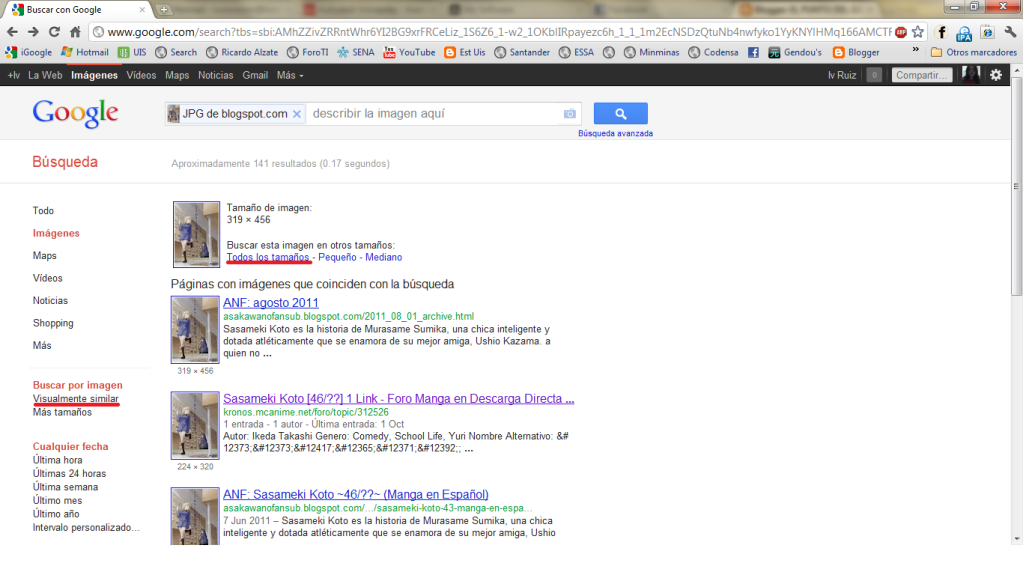Click the Mediano size link
This screenshot has width=1023, height=575.
tap(384, 257)
